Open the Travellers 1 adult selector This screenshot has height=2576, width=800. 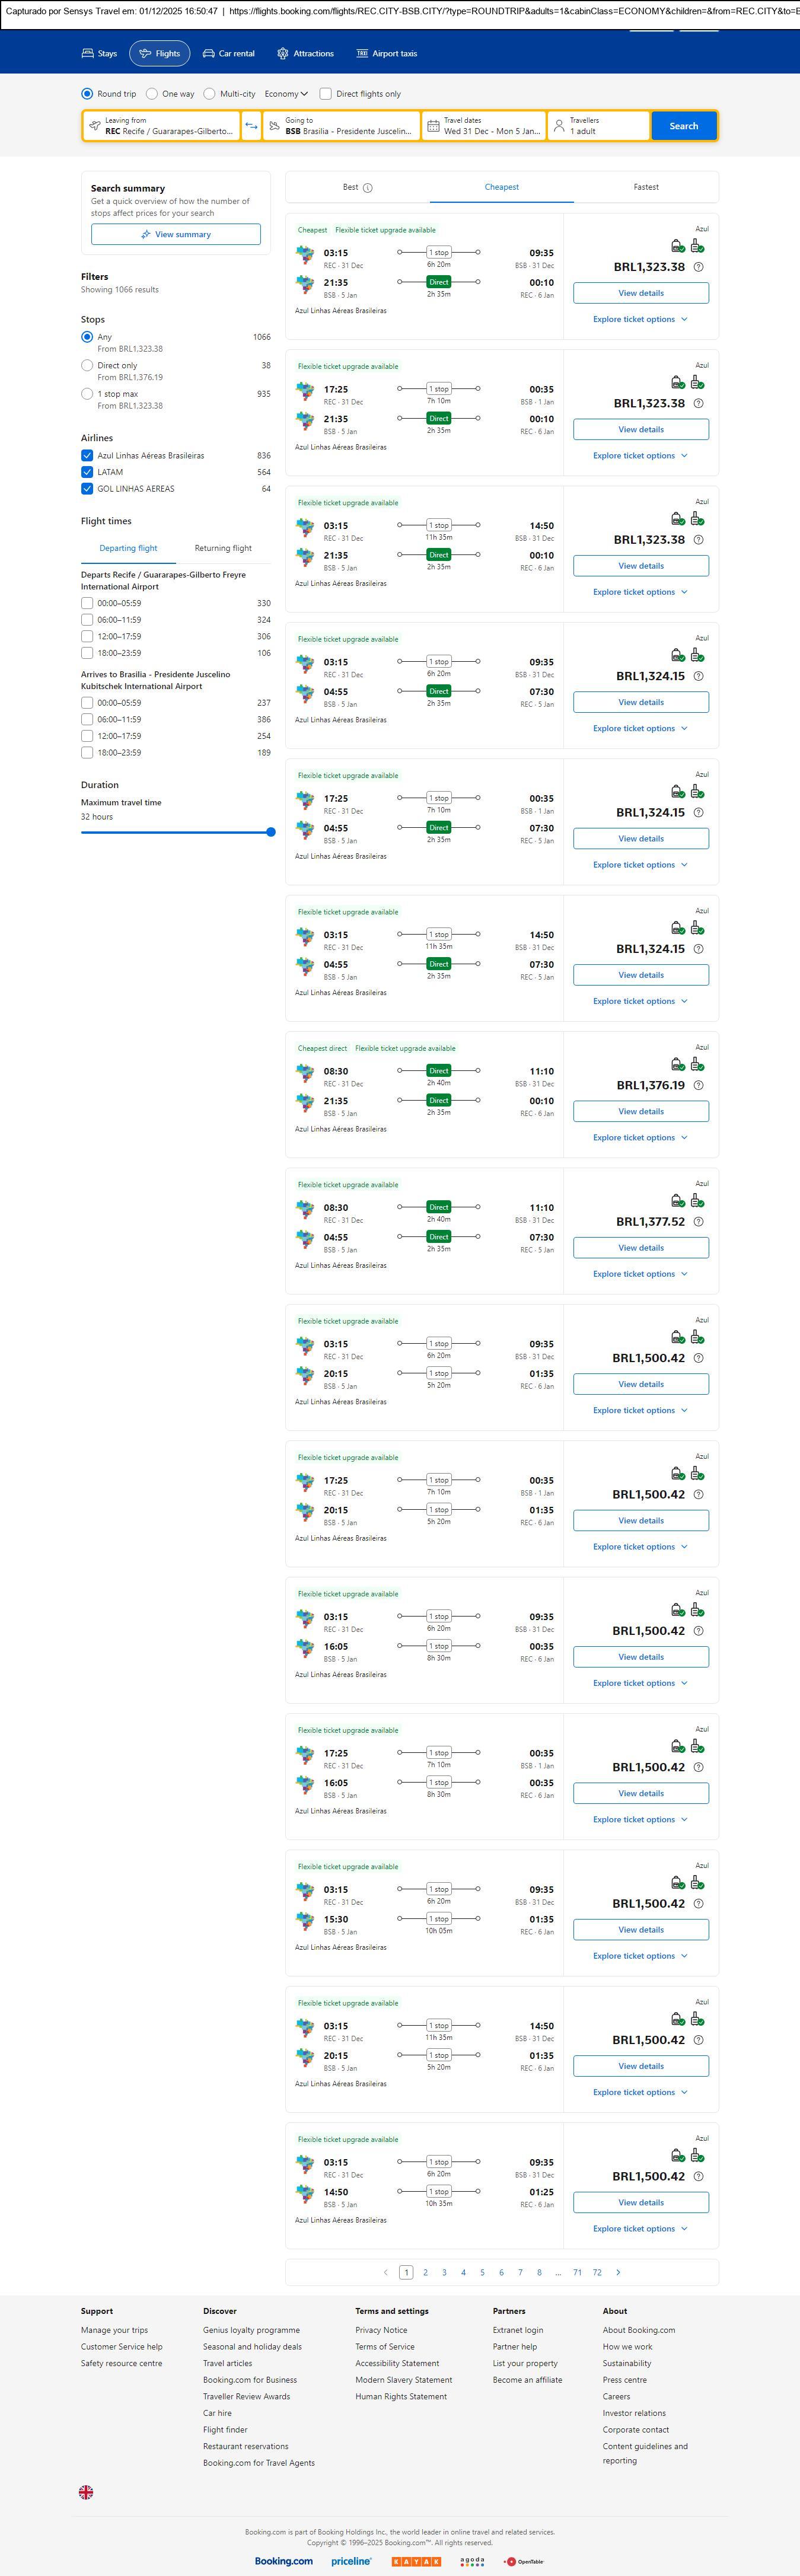[597, 126]
